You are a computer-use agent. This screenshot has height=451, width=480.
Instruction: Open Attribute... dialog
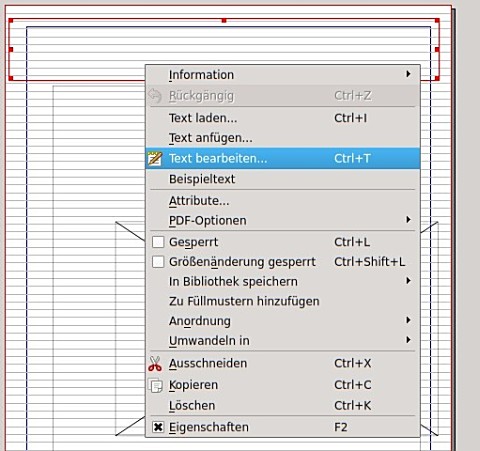click(x=283, y=201)
